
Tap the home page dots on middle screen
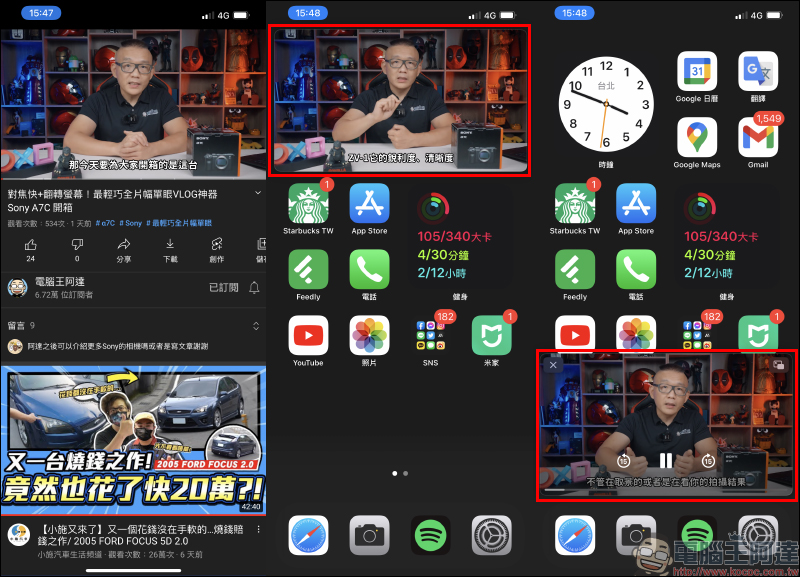point(400,473)
